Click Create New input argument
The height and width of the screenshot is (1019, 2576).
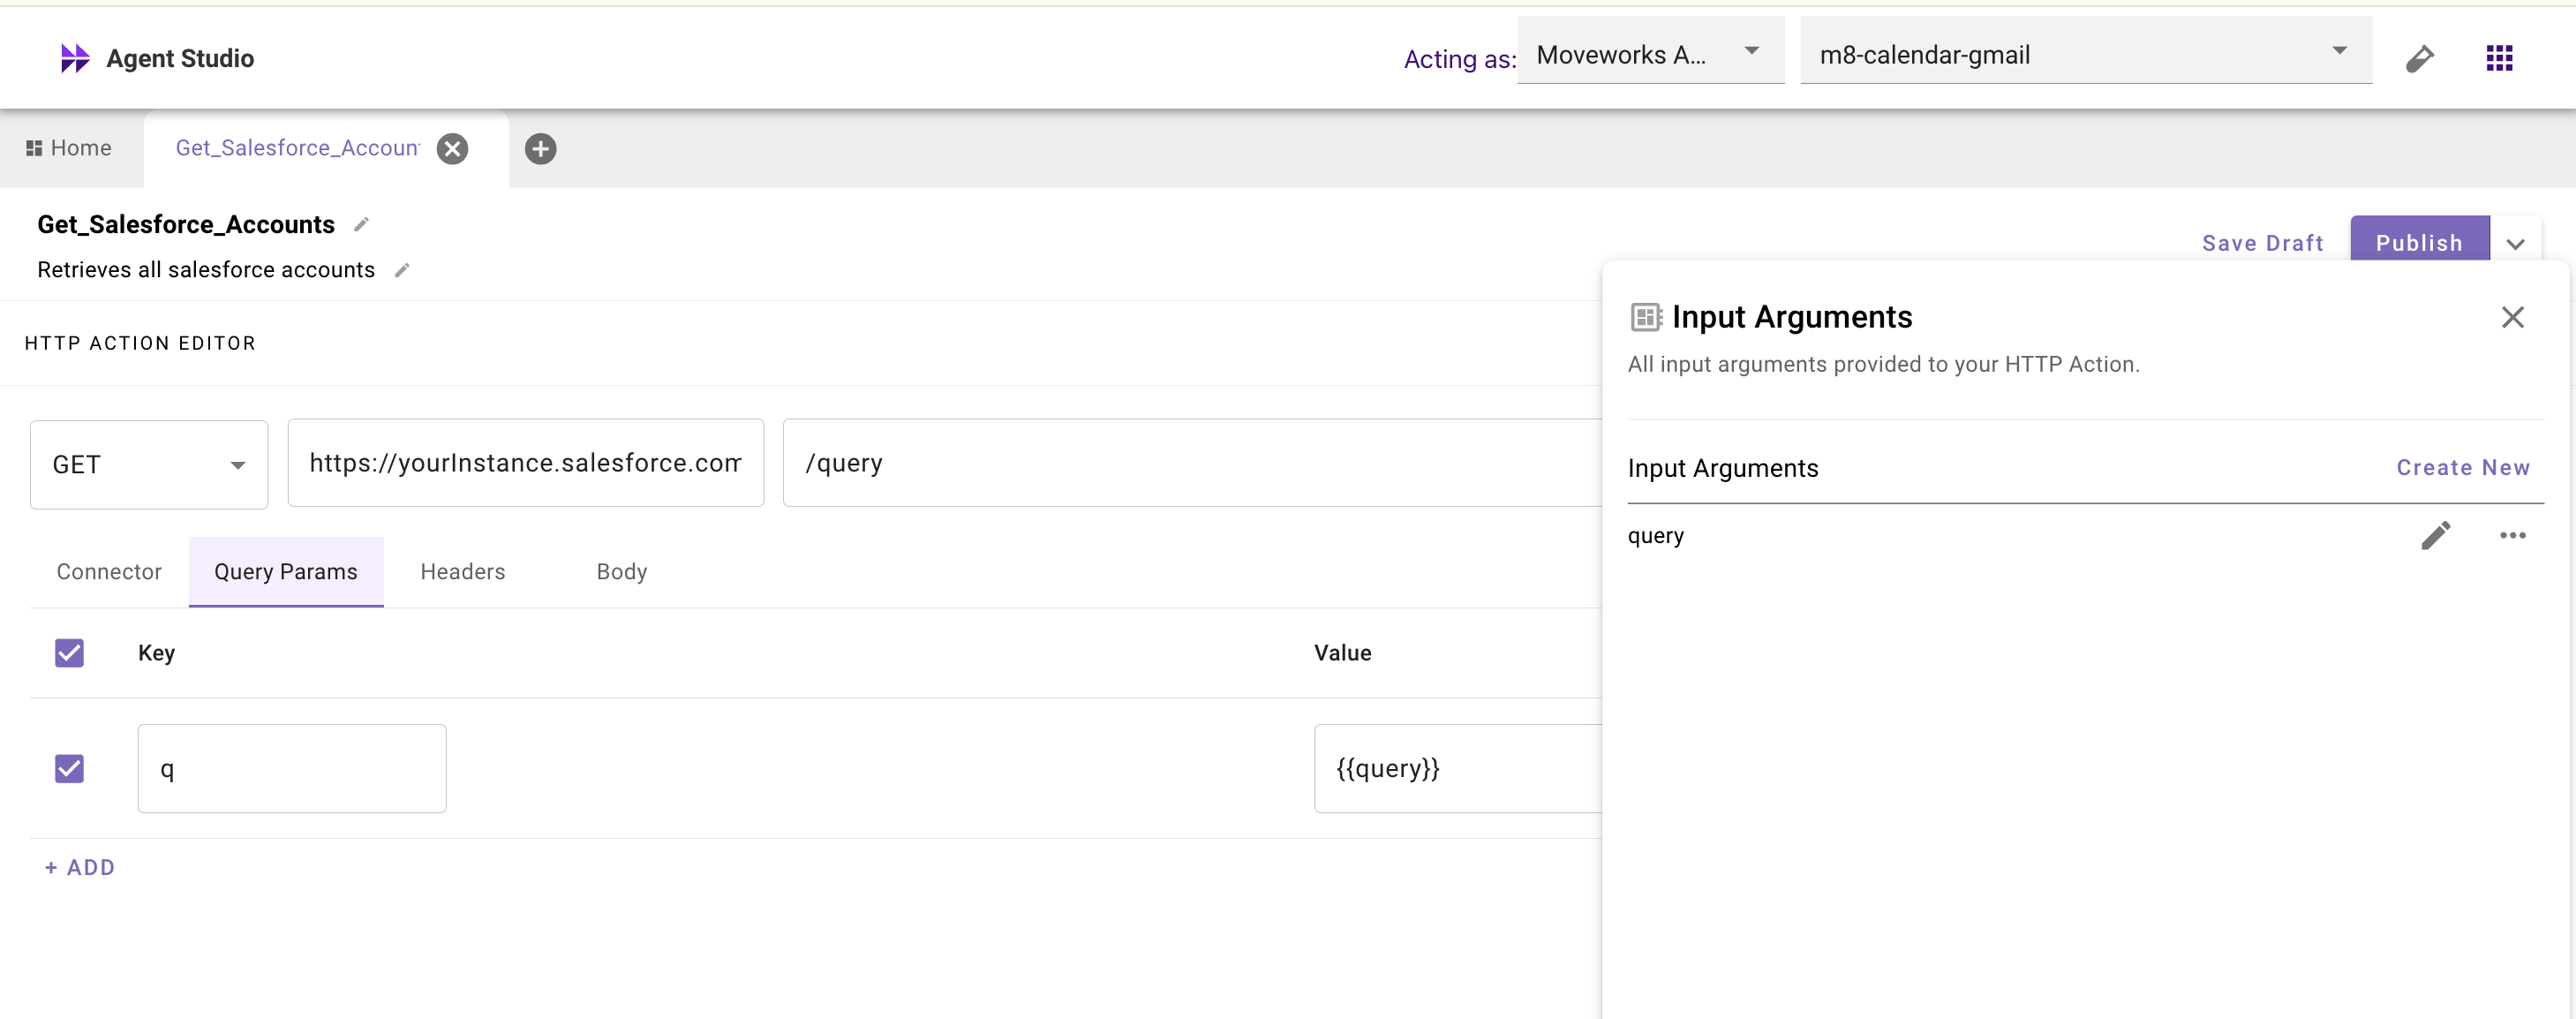tap(2462, 468)
